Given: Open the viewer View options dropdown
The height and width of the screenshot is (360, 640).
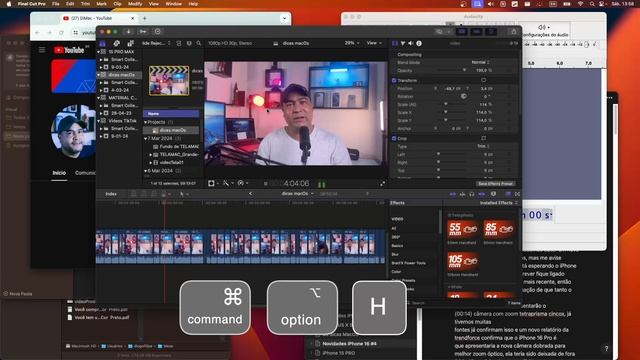Looking at the screenshot, I should (374, 43).
